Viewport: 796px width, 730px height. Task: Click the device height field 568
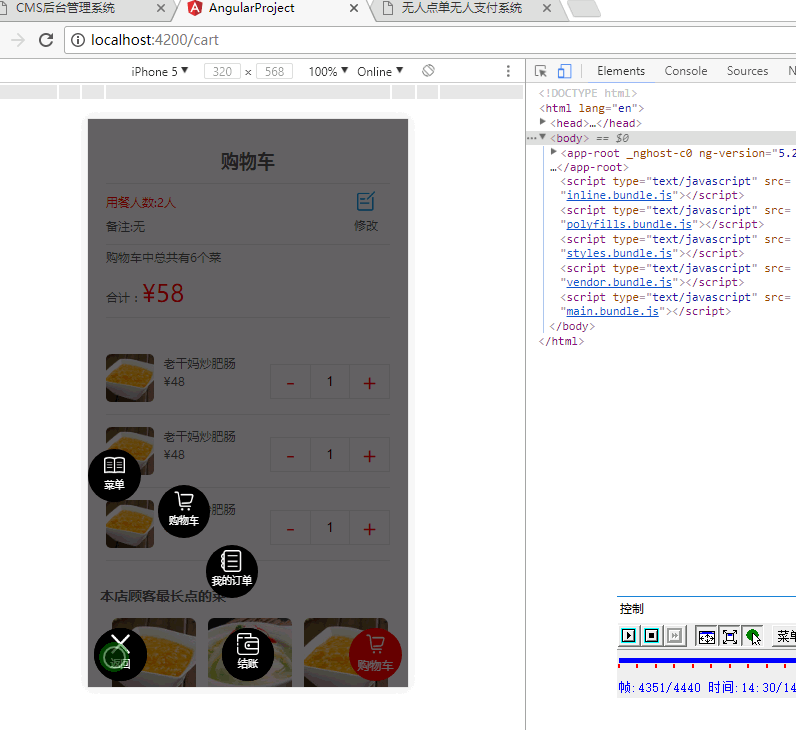click(x=275, y=72)
